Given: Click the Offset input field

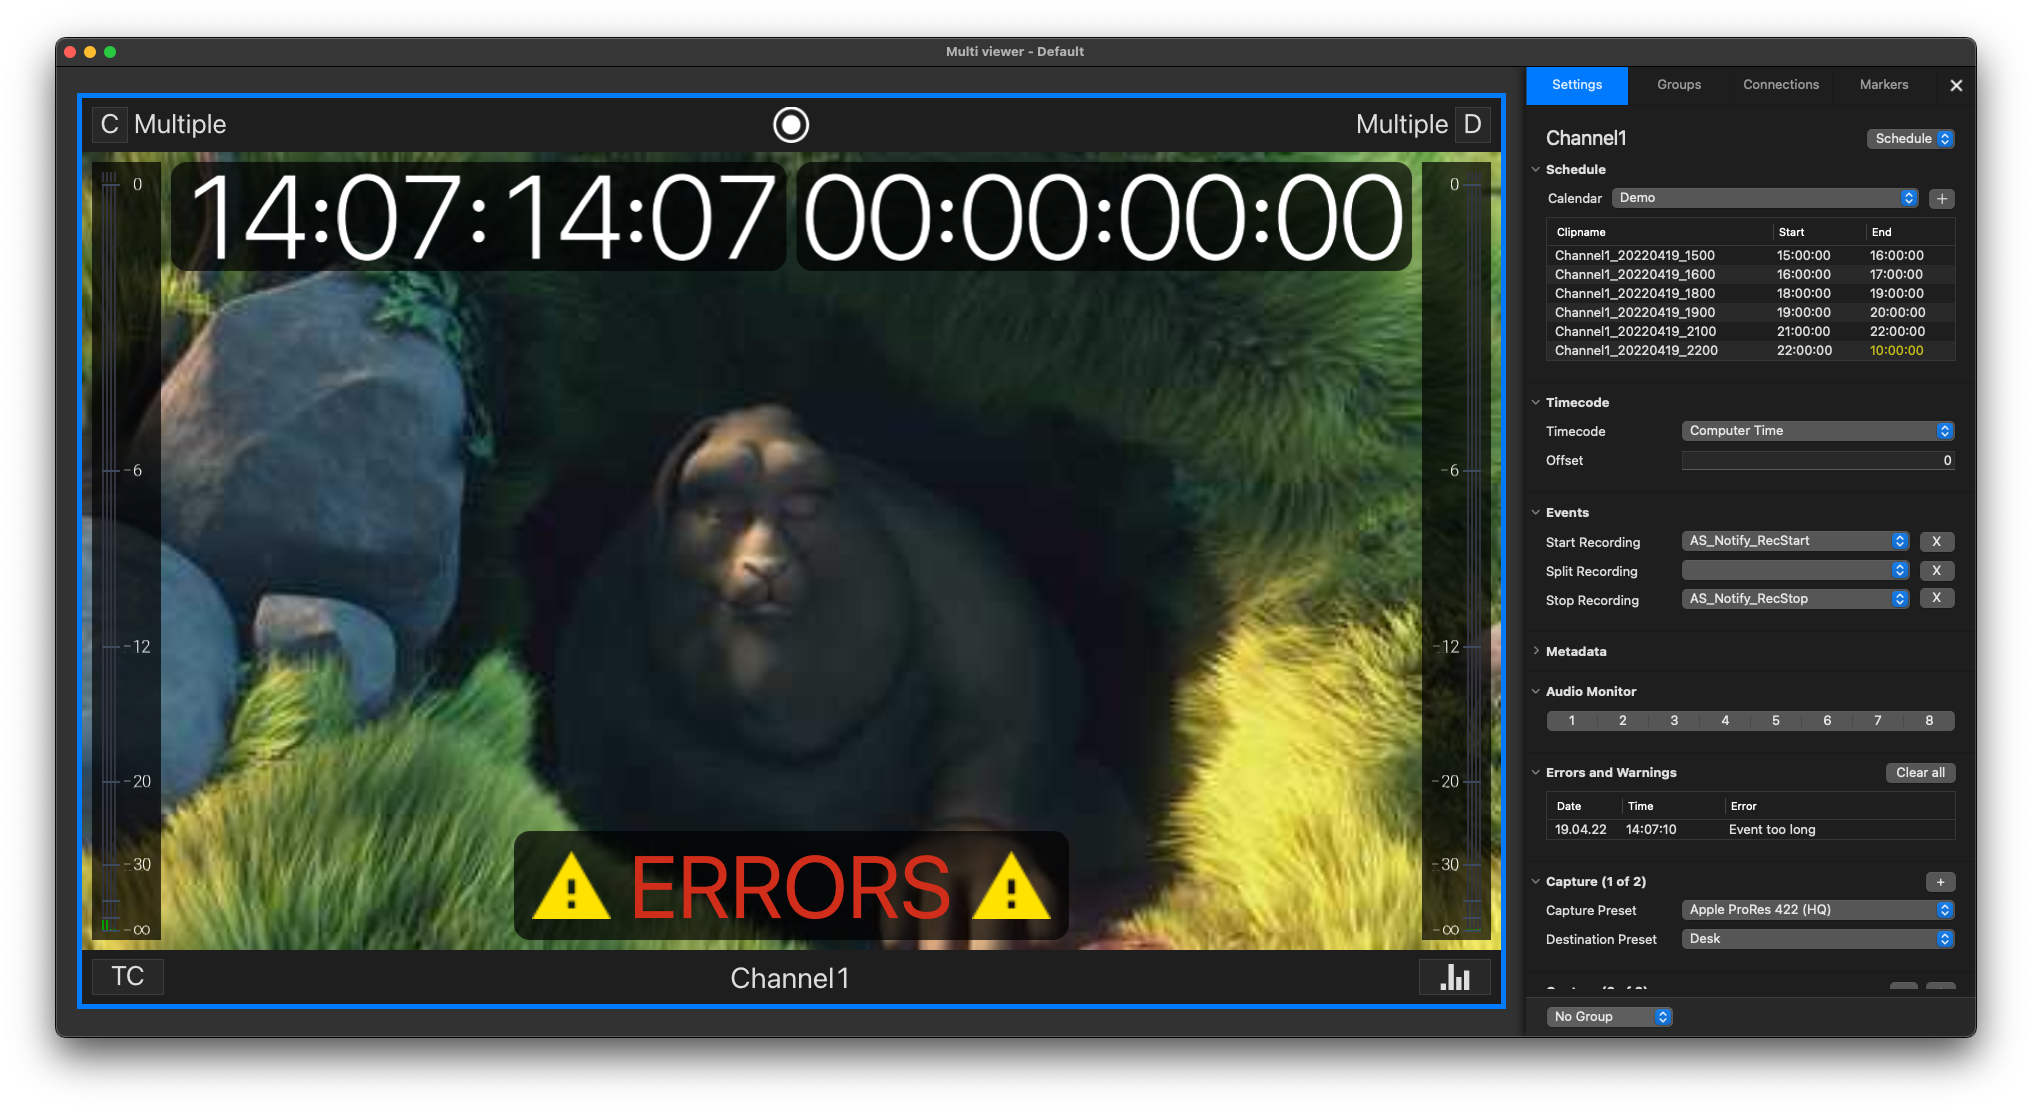Looking at the screenshot, I should [1817, 461].
